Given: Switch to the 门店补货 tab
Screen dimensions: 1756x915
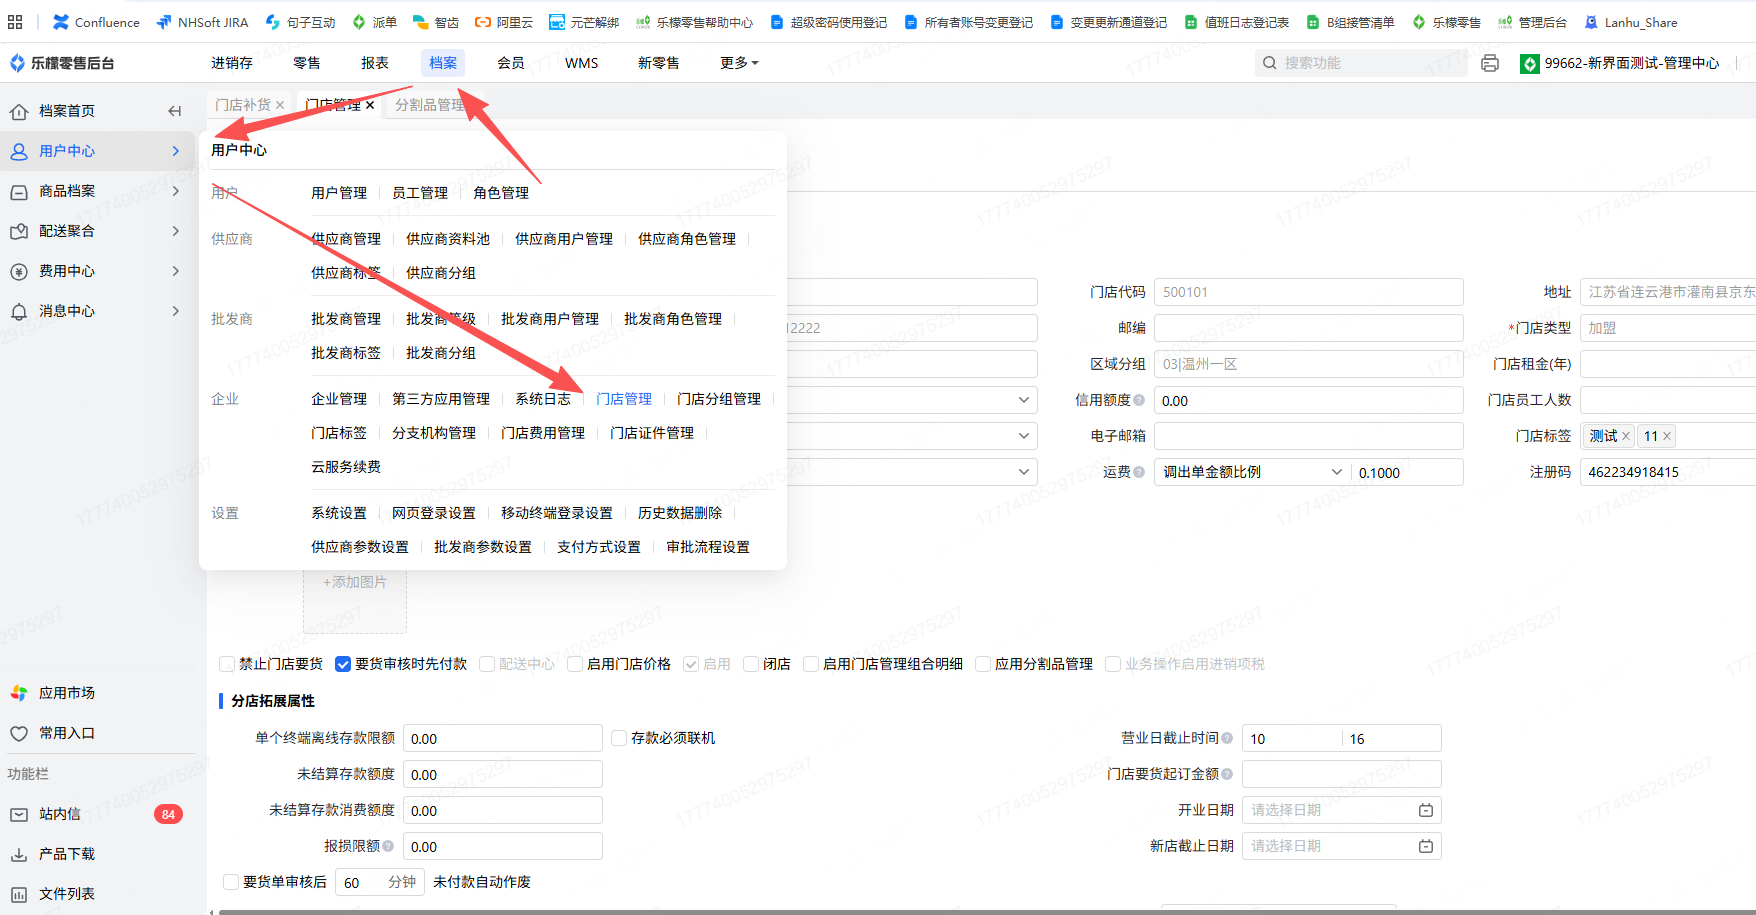Looking at the screenshot, I should point(243,105).
